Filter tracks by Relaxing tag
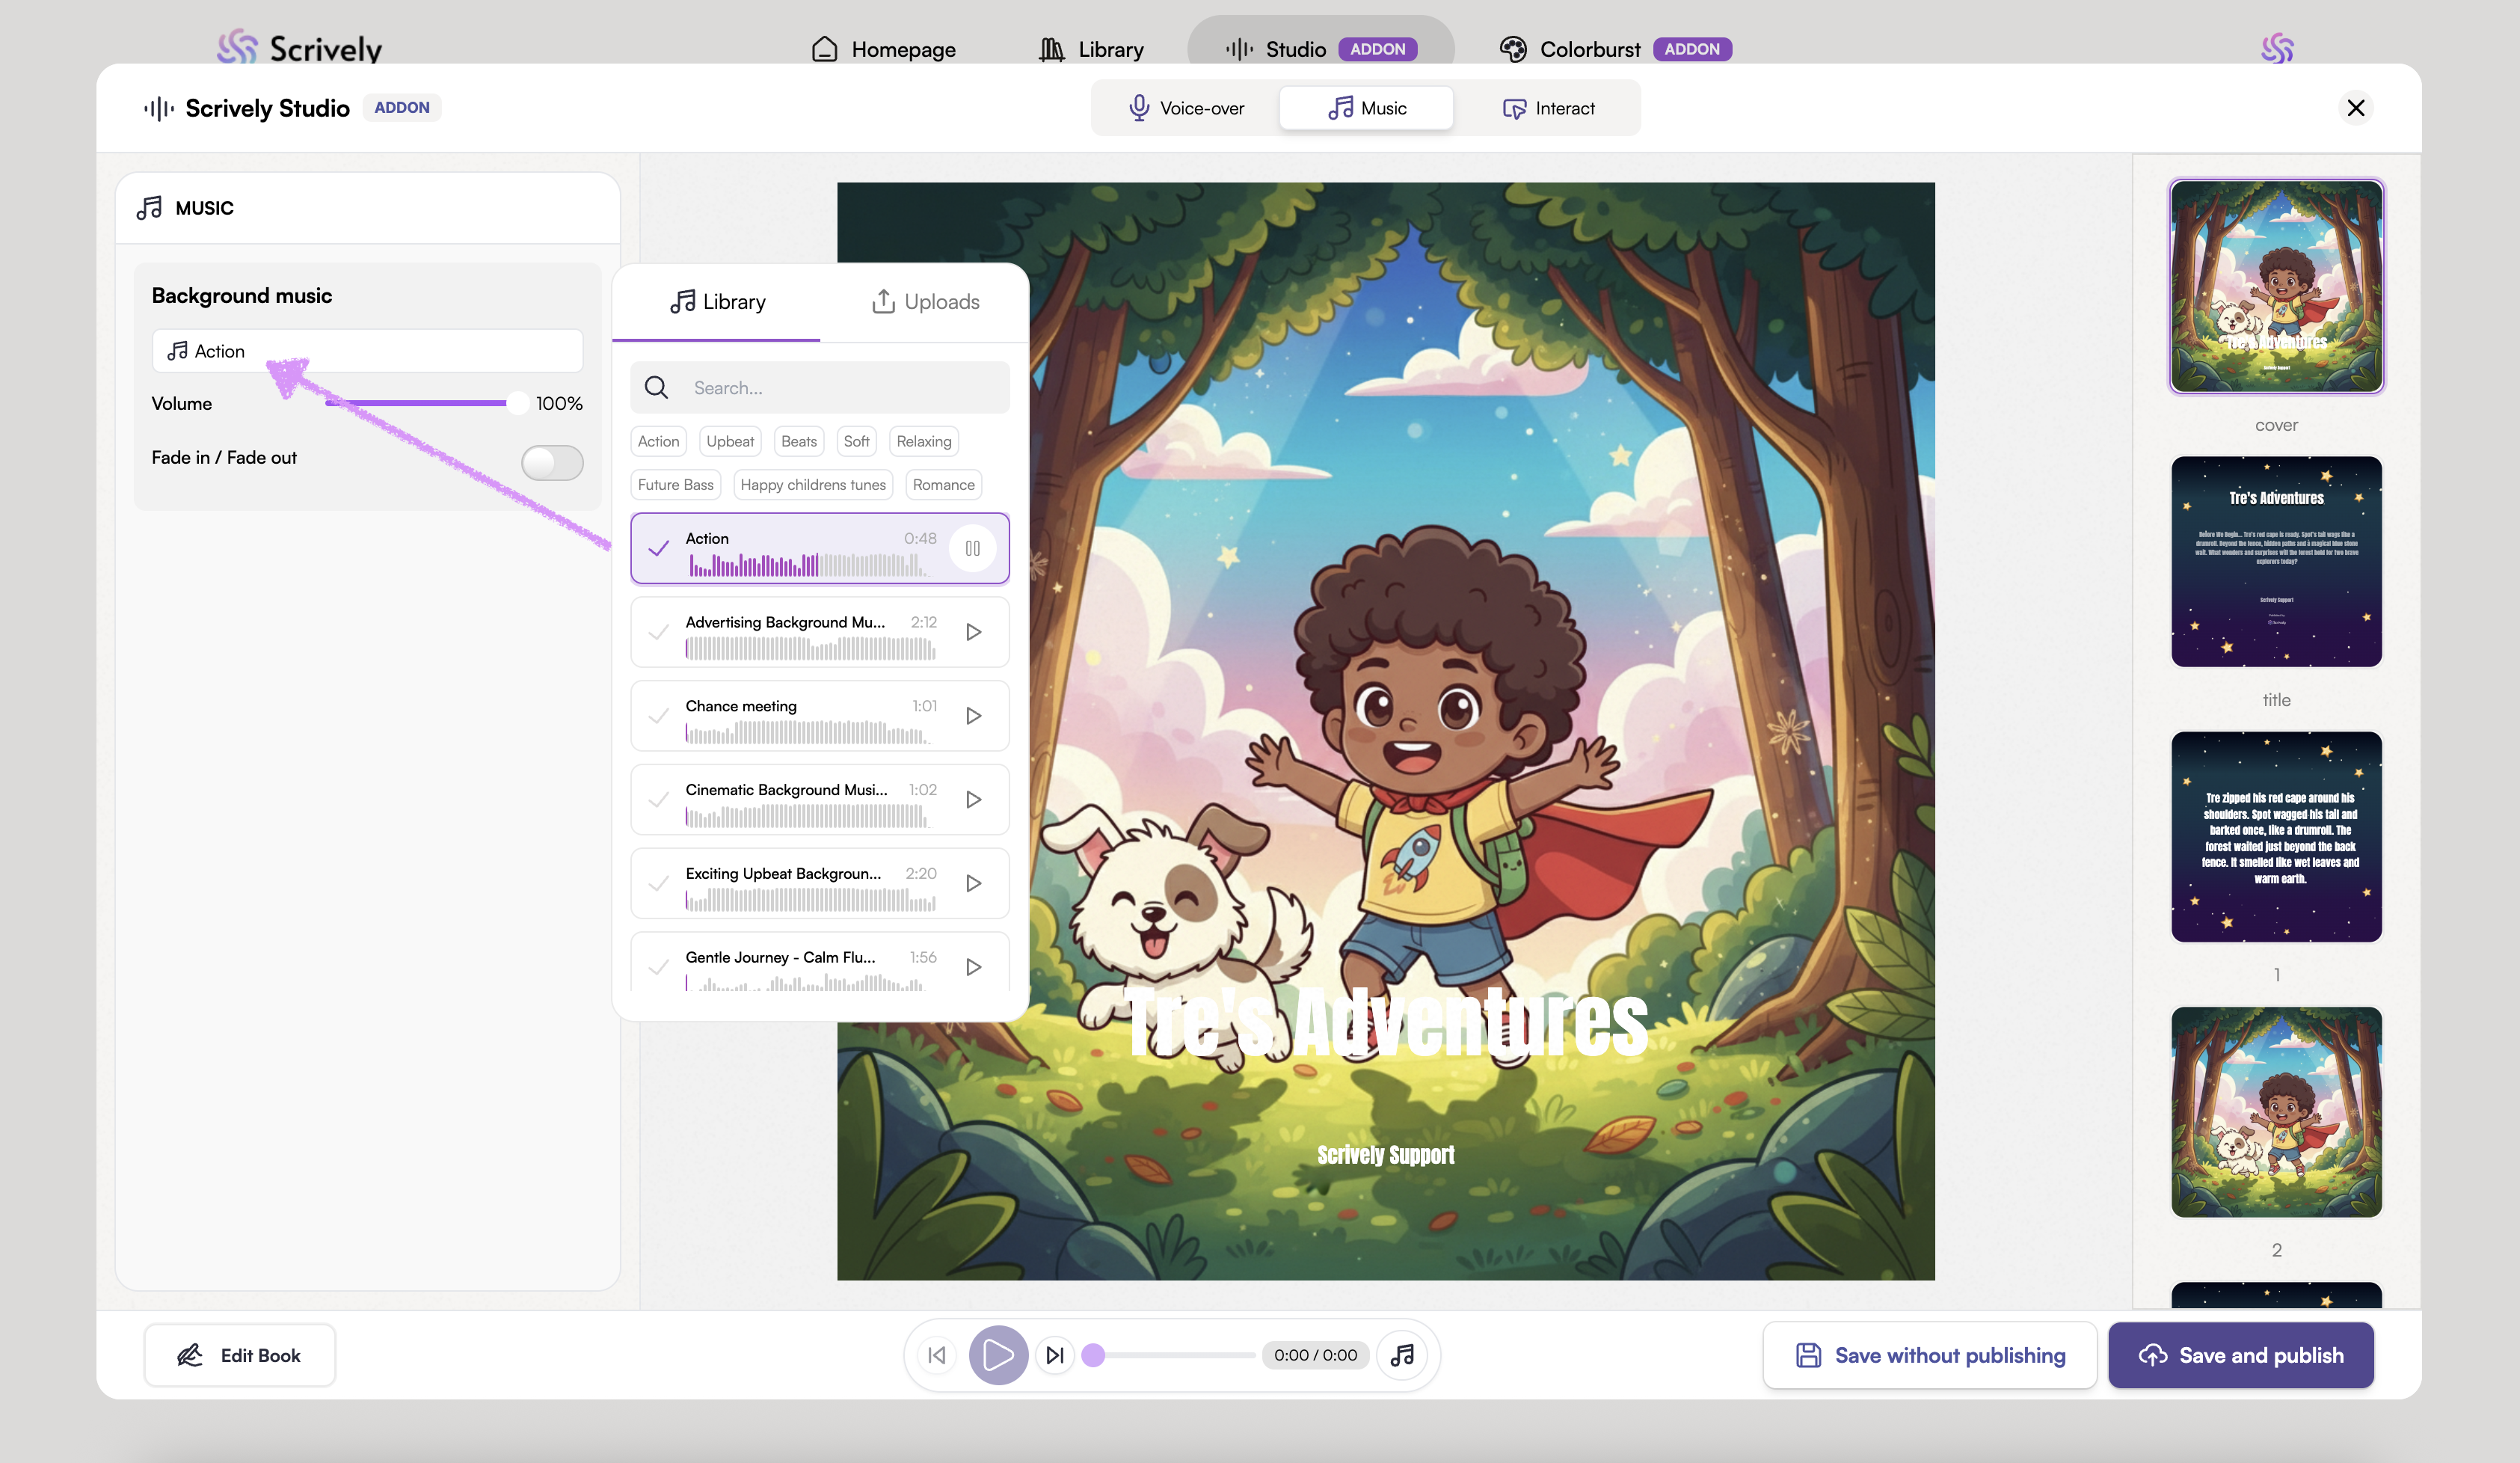Image resolution: width=2520 pixels, height=1463 pixels. [x=923, y=441]
